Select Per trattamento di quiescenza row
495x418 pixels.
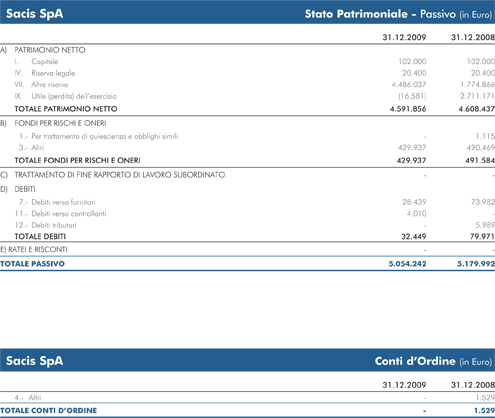pyautogui.click(x=247, y=136)
